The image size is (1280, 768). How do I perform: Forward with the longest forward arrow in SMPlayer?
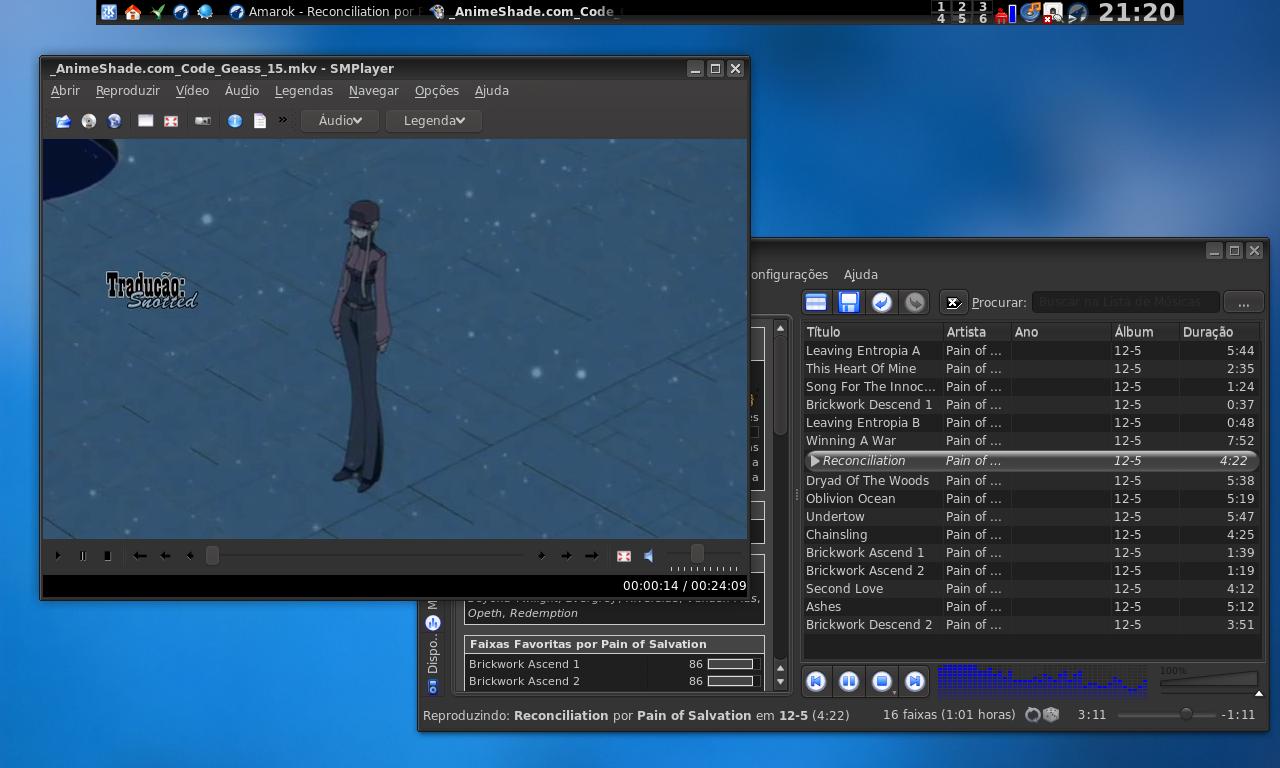[591, 556]
